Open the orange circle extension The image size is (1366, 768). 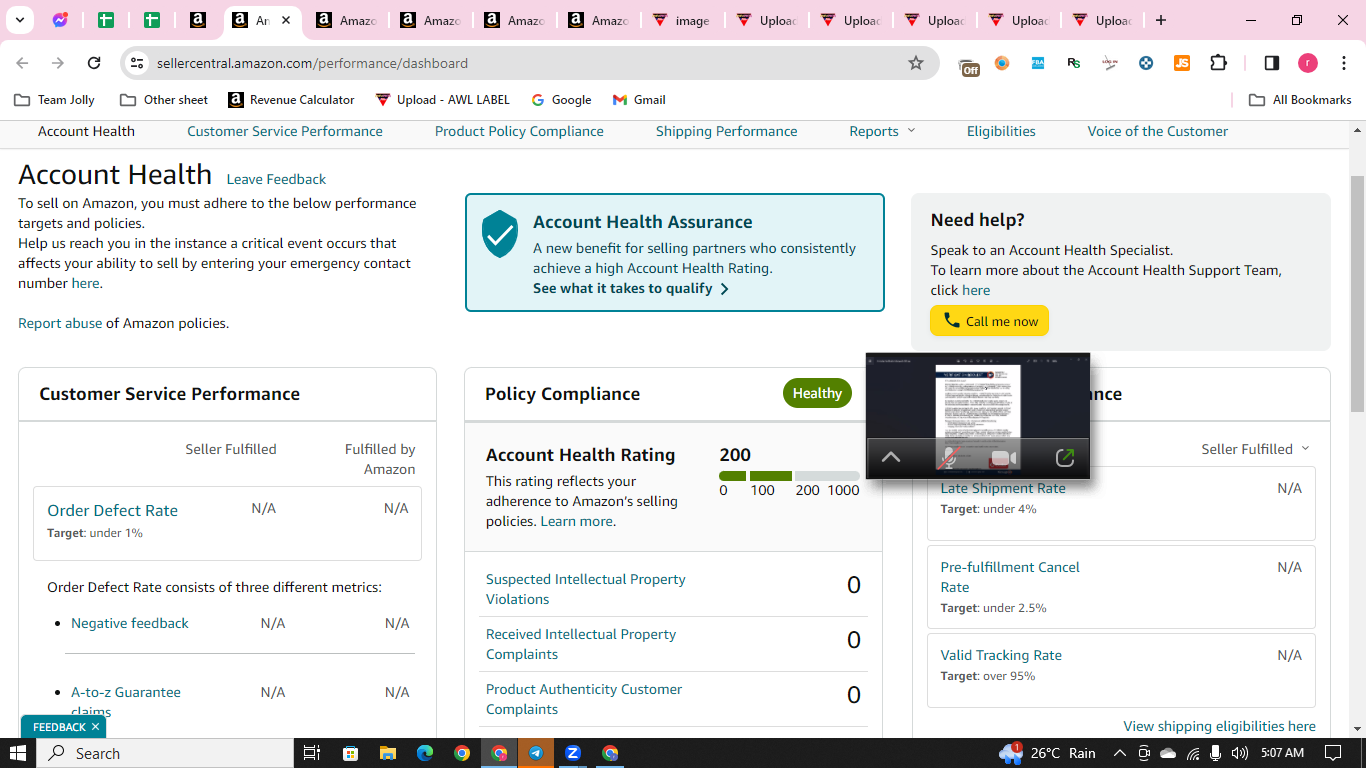pyautogui.click(x=1002, y=63)
